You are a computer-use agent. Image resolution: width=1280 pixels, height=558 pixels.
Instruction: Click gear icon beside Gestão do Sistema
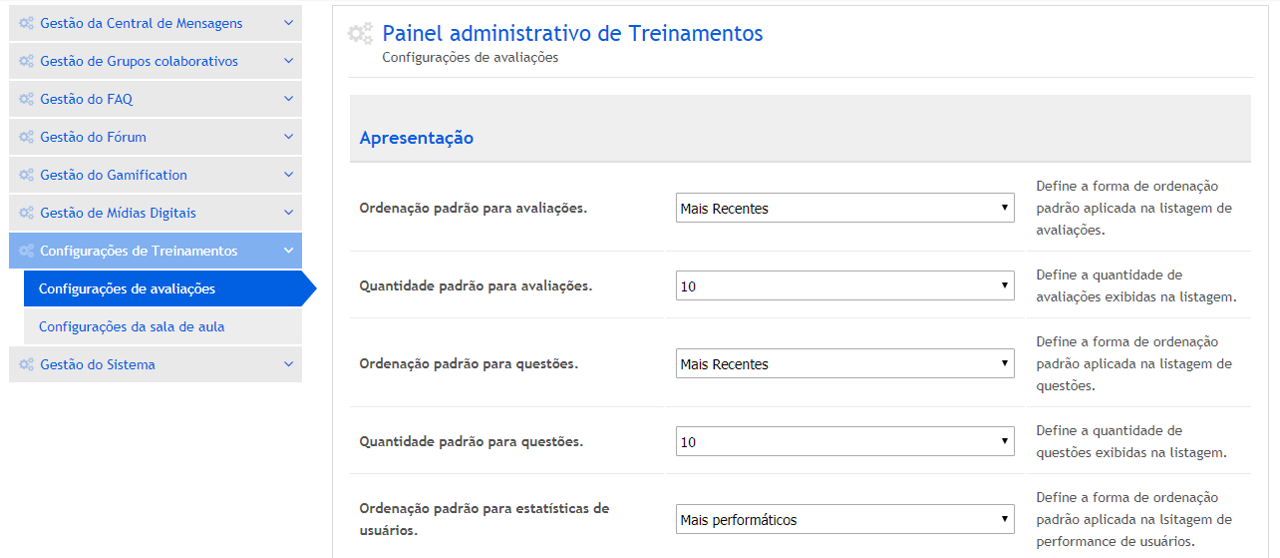(26, 365)
